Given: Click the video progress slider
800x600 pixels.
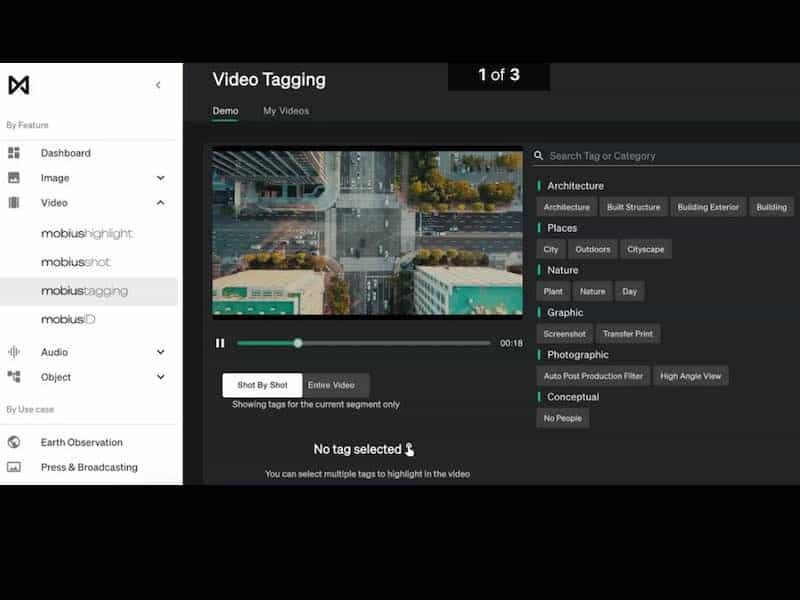Looking at the screenshot, I should point(364,343).
